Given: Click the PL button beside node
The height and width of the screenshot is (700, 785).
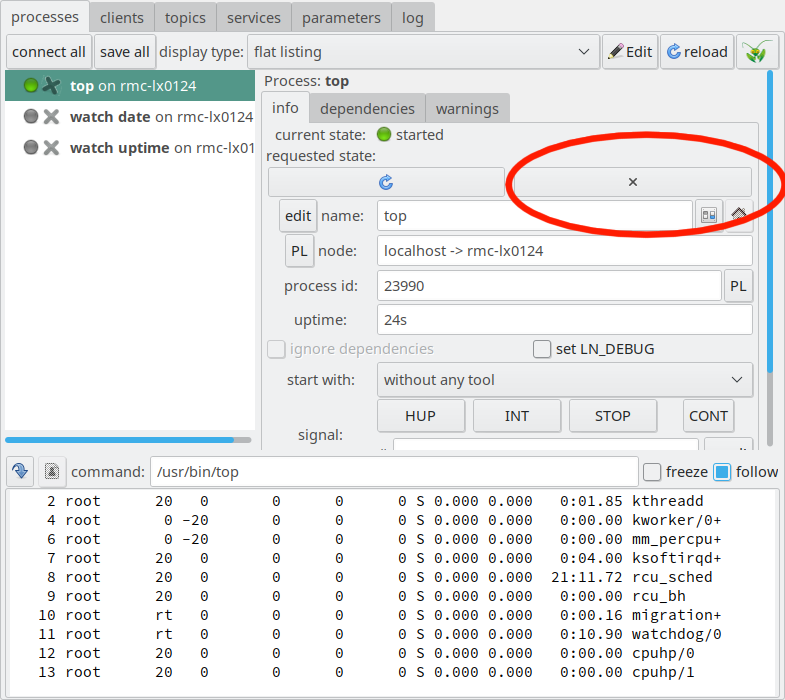Looking at the screenshot, I should [x=299, y=251].
